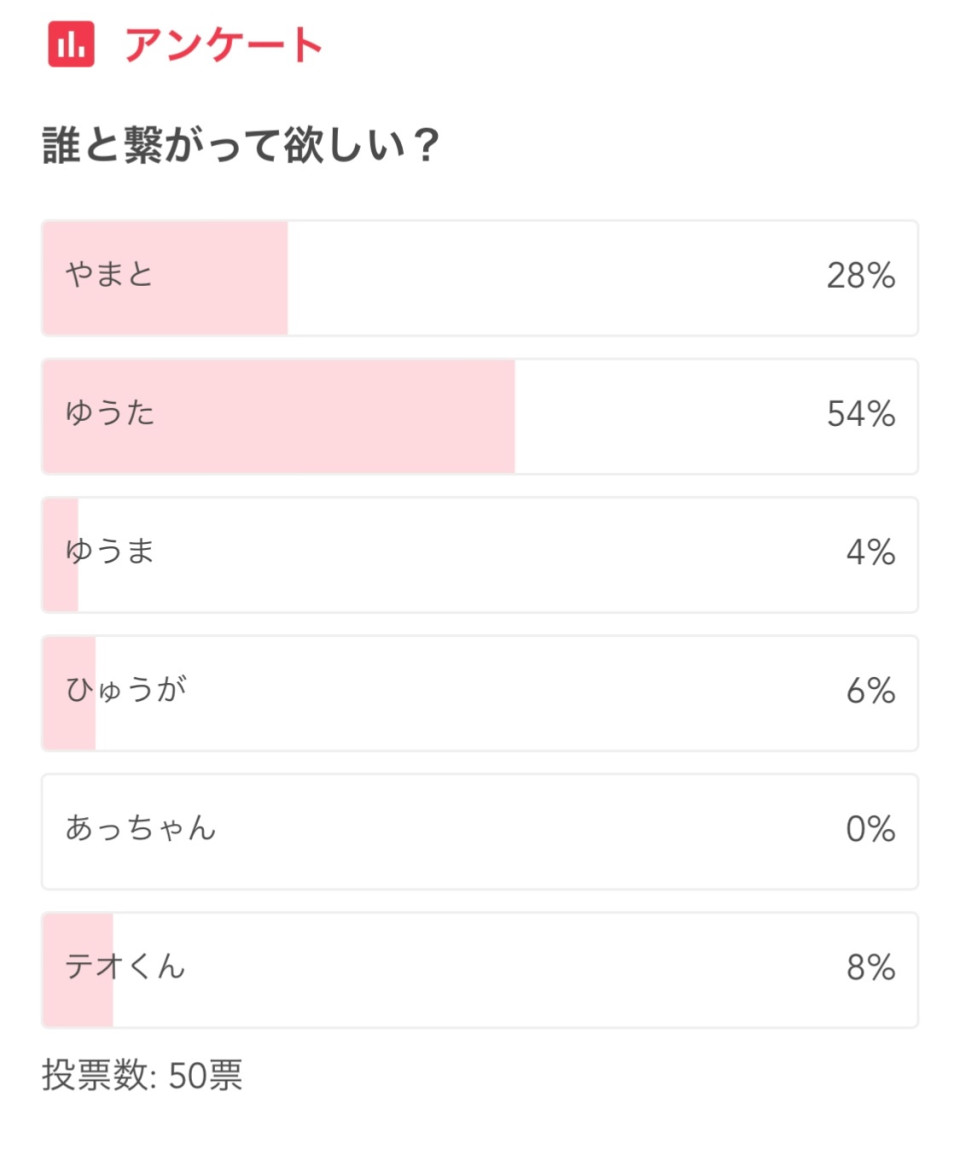Click the 8% result for テオくん

[x=871, y=968]
